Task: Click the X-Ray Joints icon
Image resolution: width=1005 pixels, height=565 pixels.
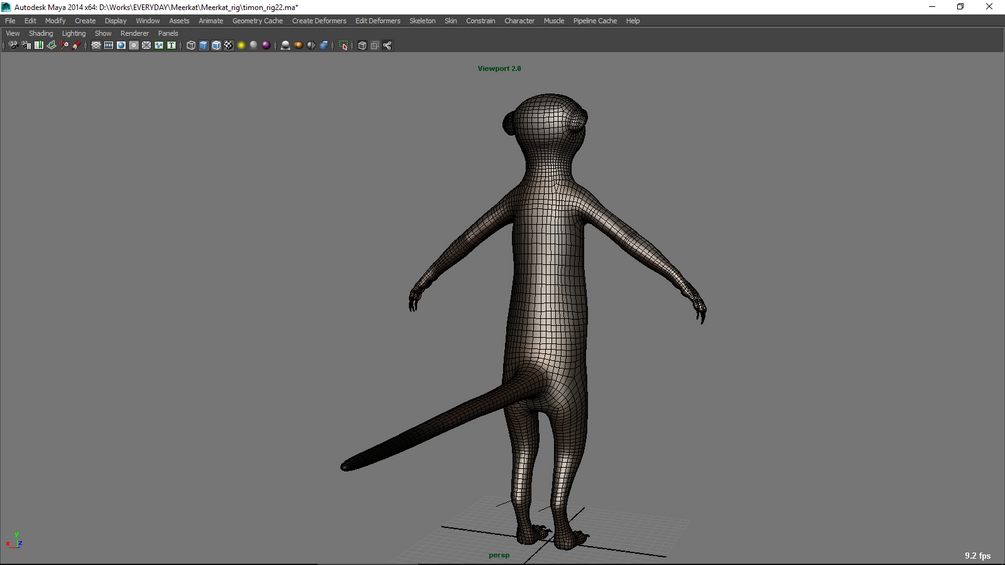Action: (x=387, y=45)
